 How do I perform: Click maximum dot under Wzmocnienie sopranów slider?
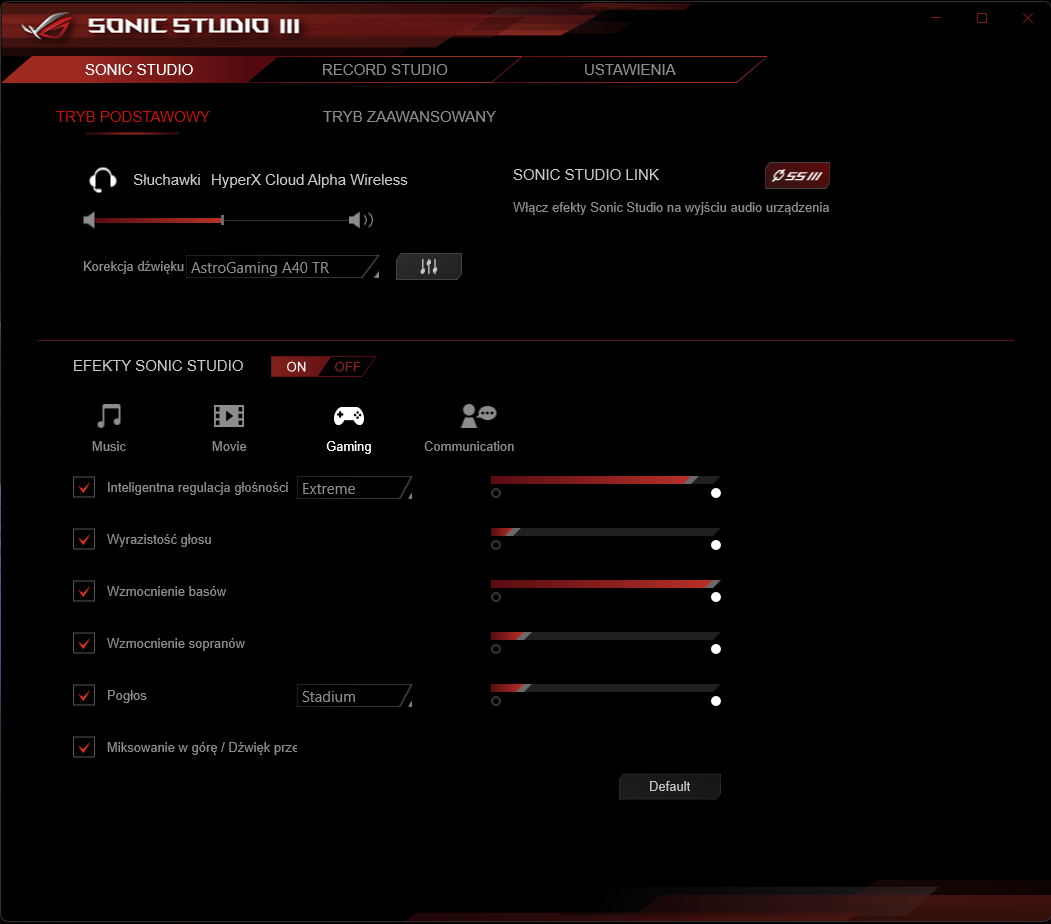tap(716, 649)
